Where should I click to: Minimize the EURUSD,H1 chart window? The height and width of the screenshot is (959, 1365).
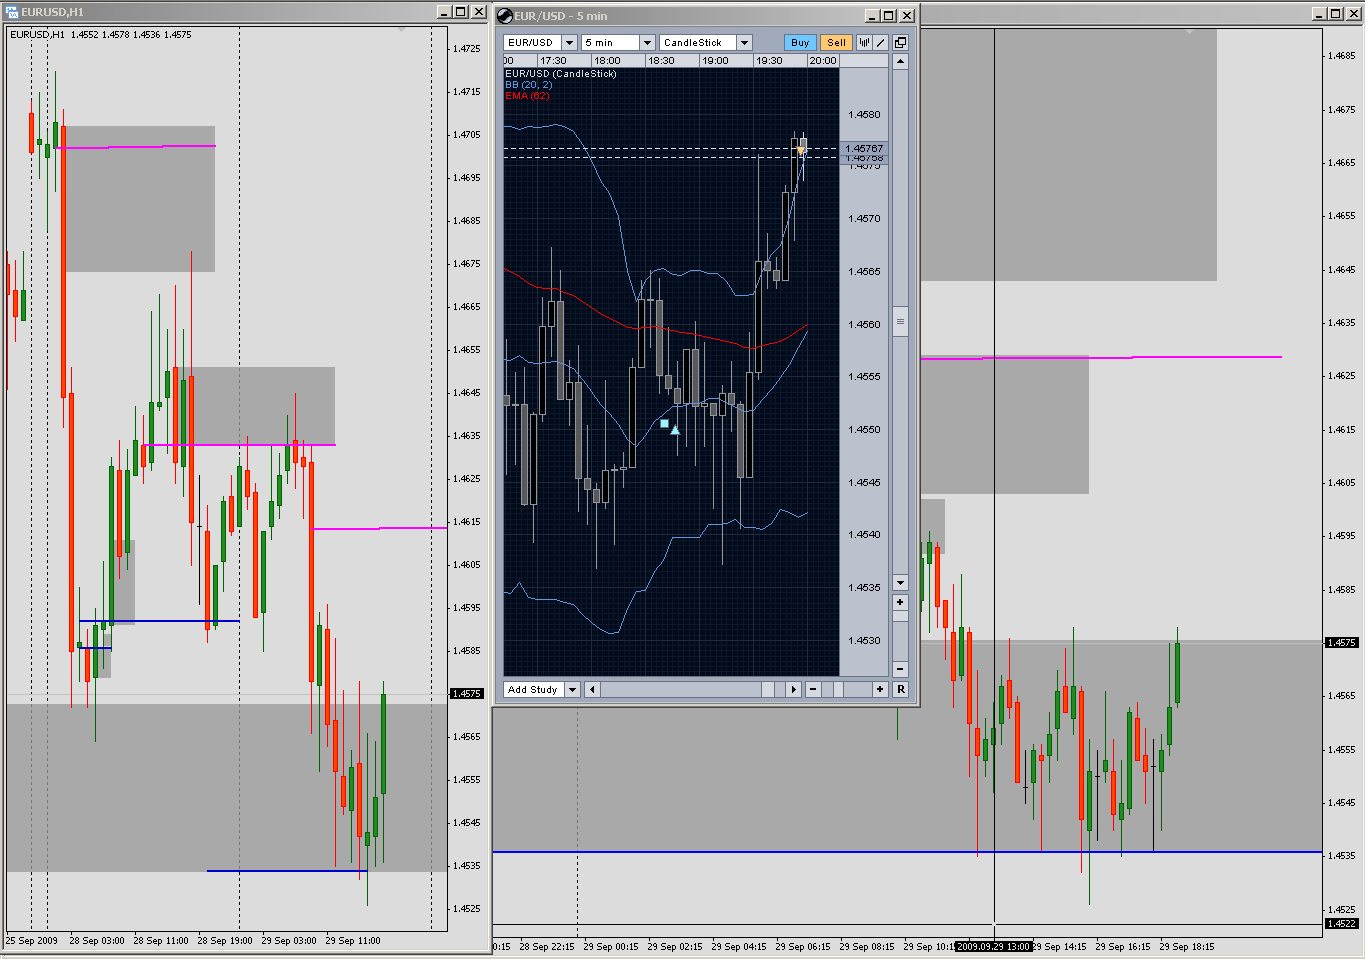(x=444, y=12)
